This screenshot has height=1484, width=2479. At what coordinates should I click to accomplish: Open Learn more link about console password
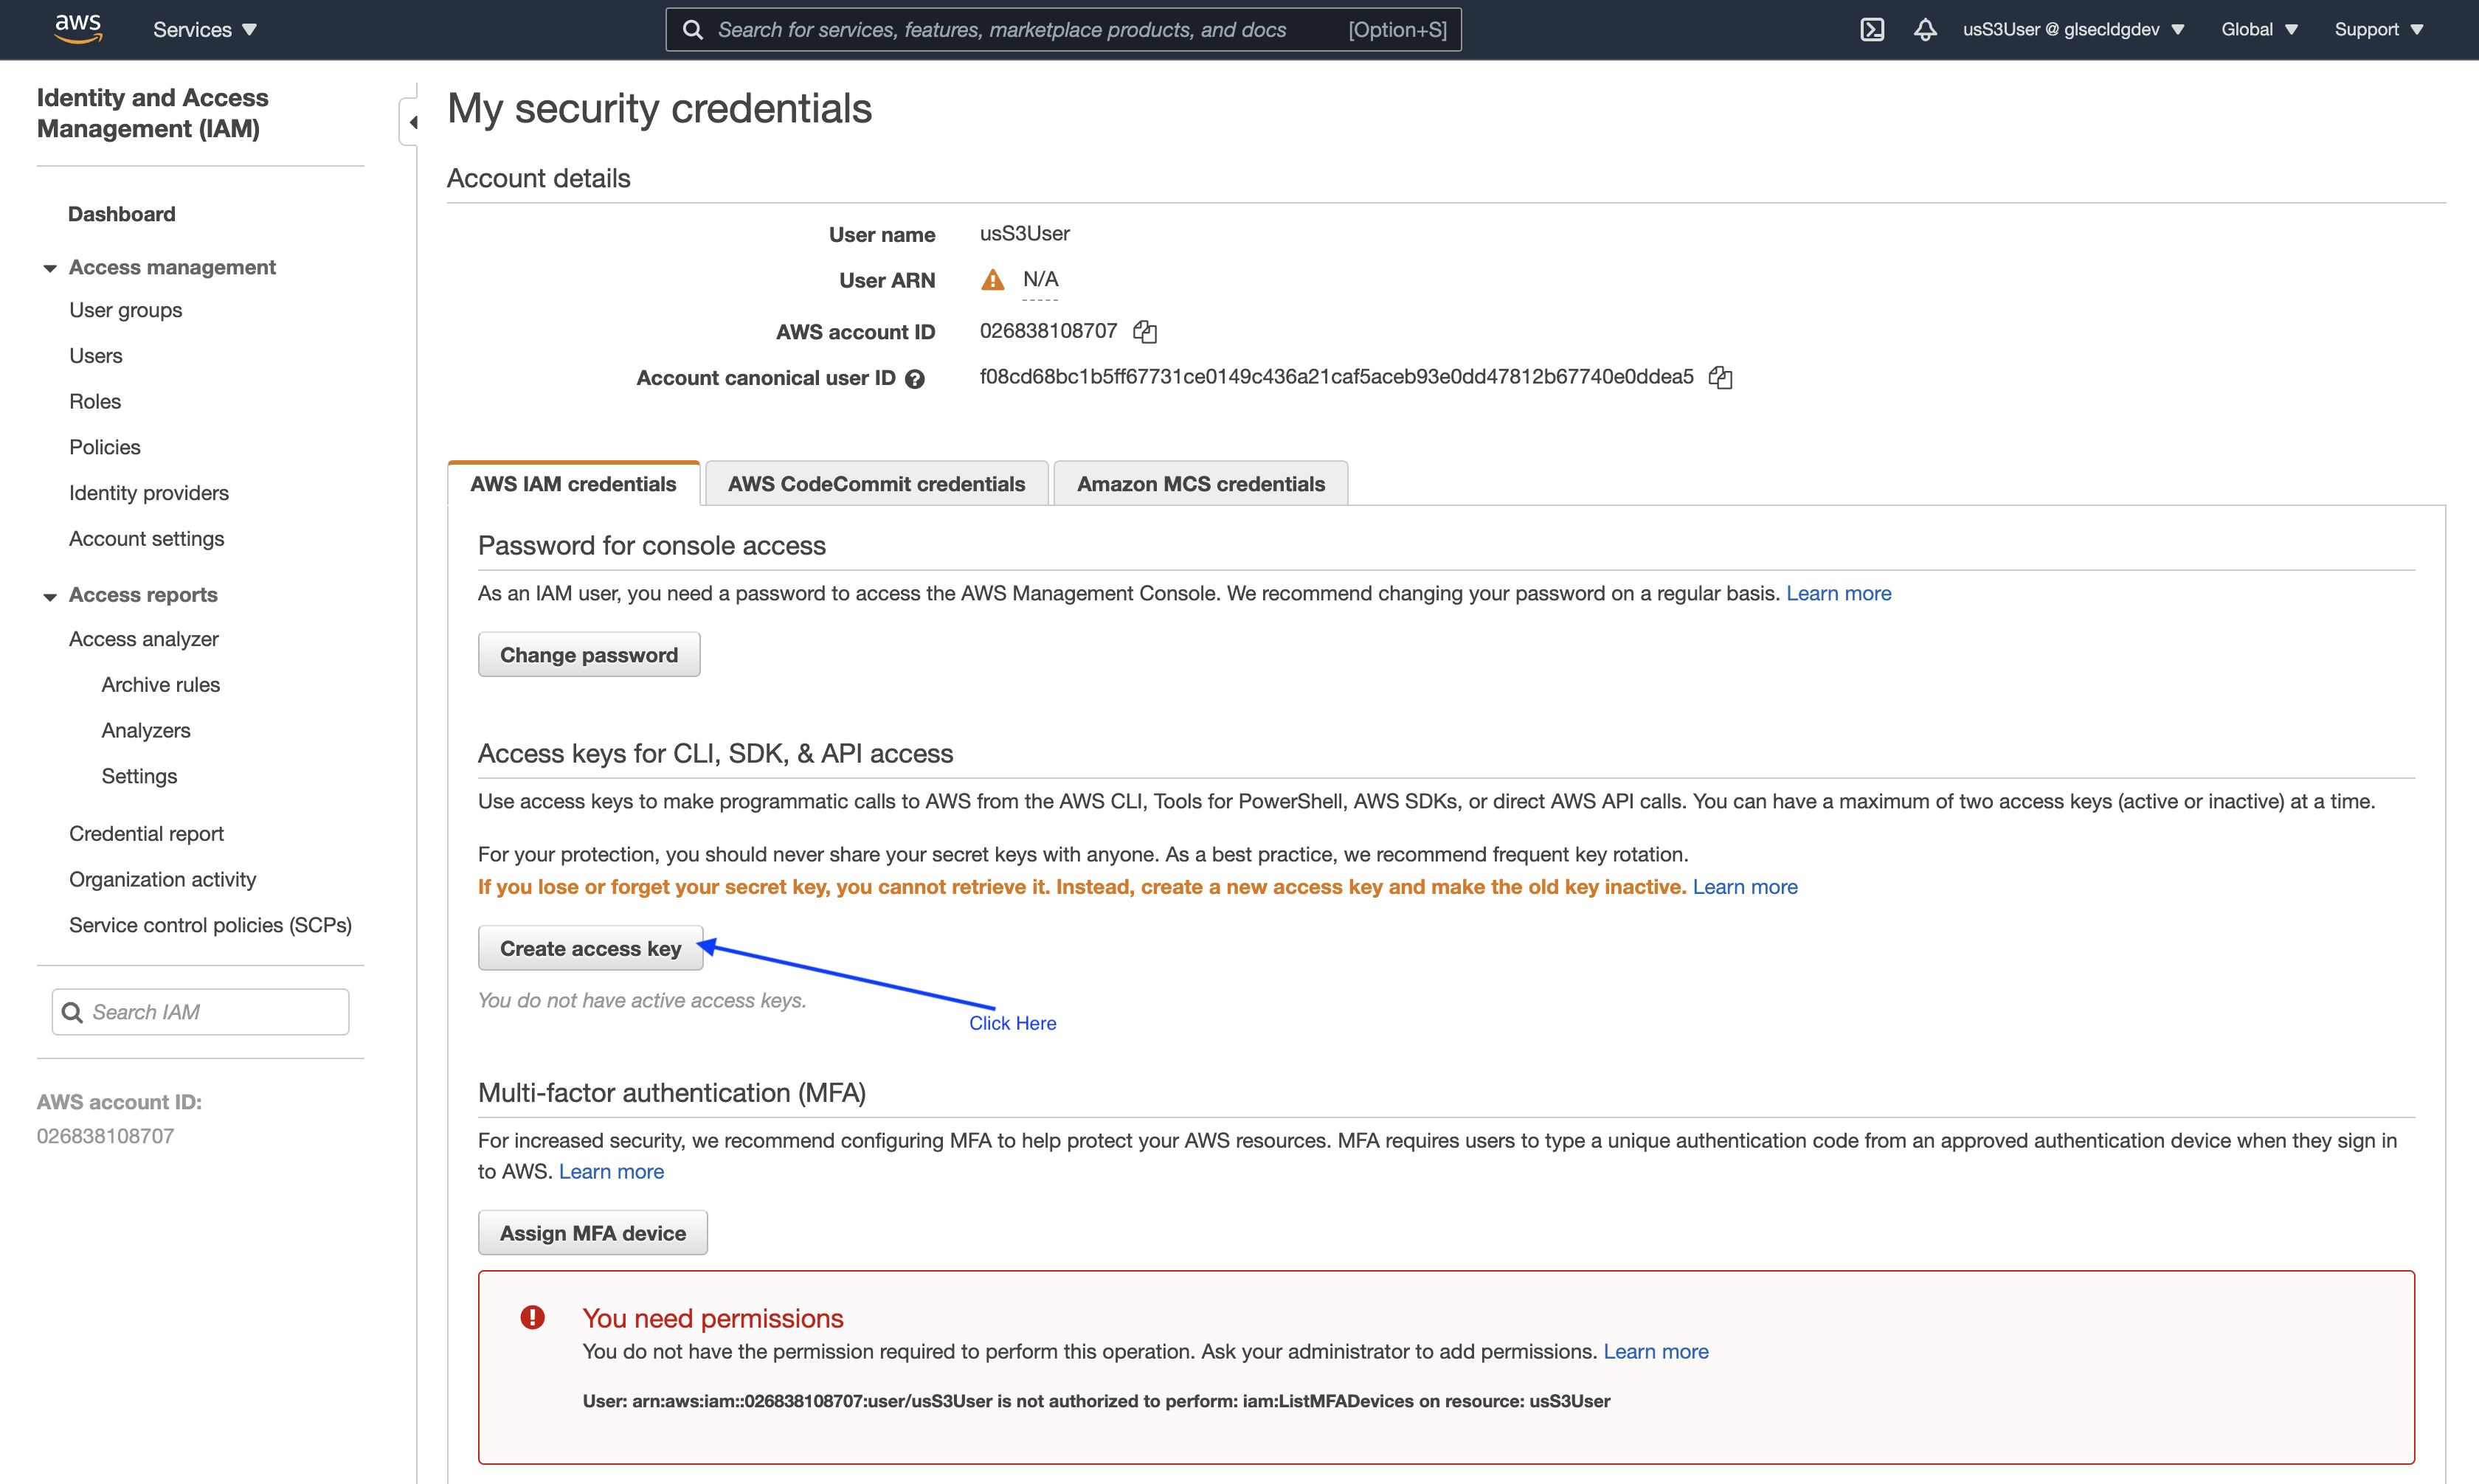pyautogui.click(x=1838, y=594)
